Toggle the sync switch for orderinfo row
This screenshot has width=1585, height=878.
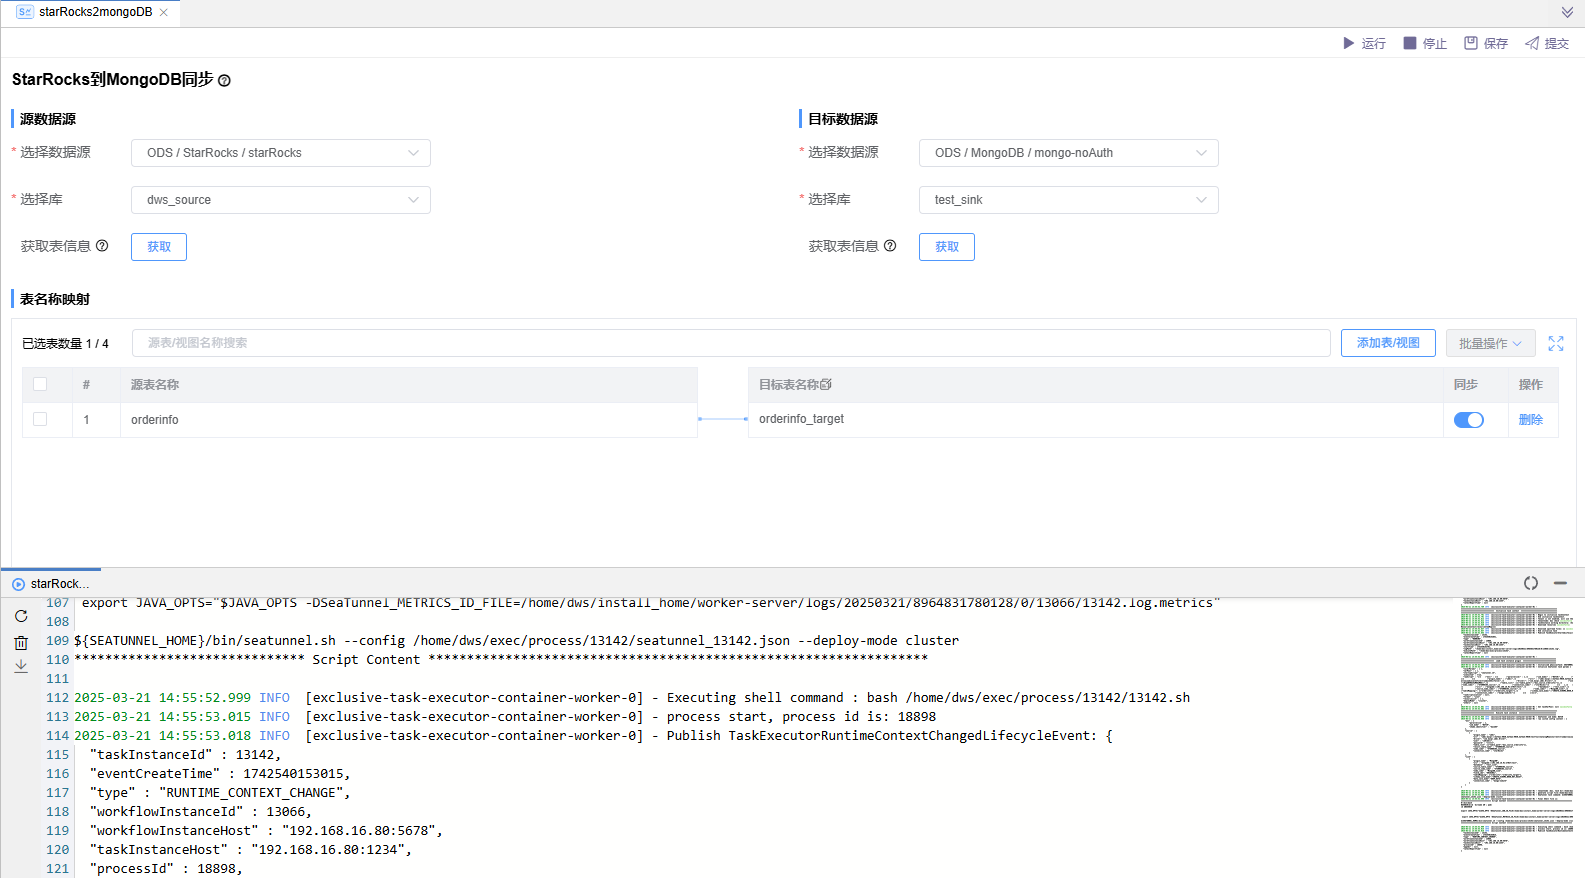coord(1468,420)
